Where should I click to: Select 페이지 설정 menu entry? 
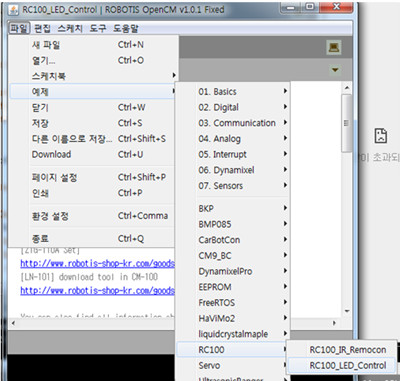(92, 177)
